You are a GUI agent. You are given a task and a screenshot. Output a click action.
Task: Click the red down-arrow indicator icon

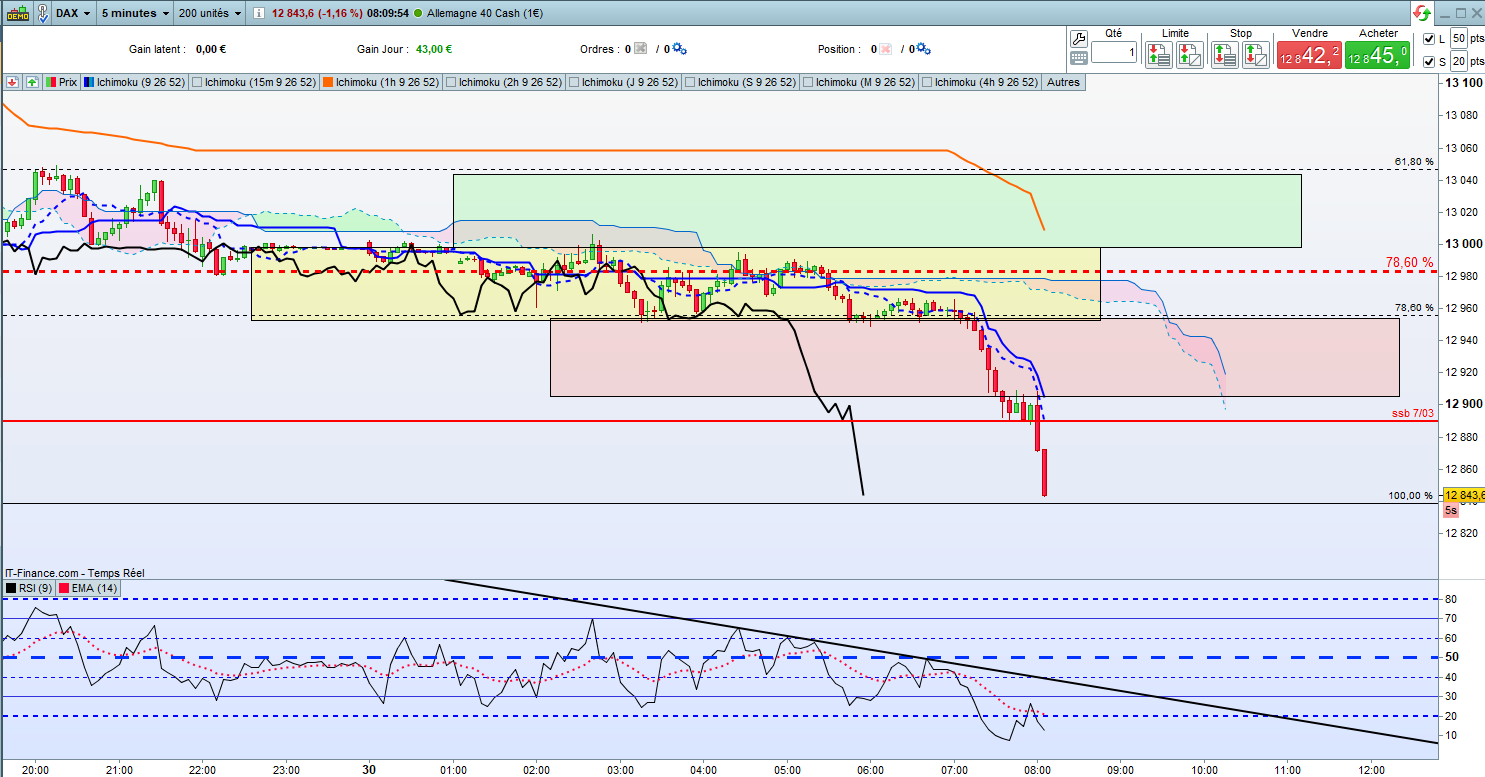pyautogui.click(x=14, y=82)
